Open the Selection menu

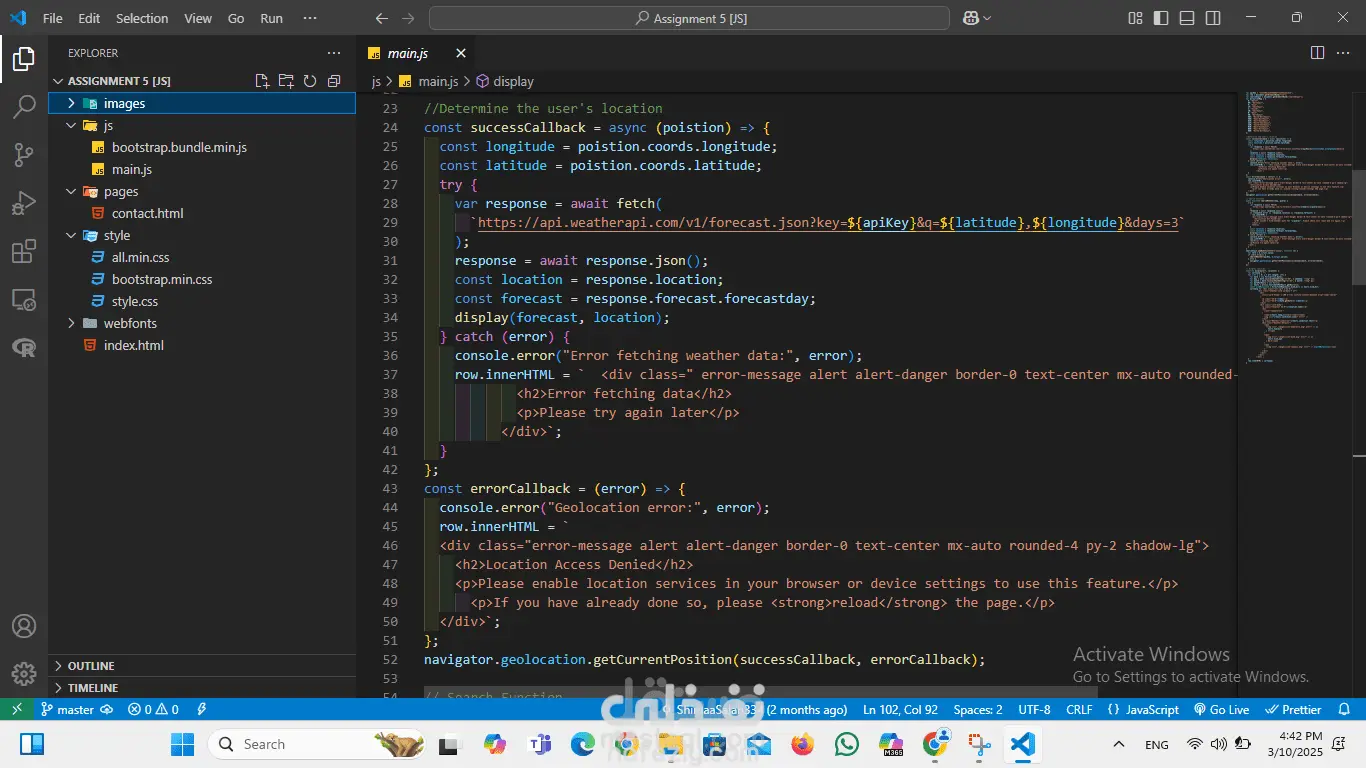142,18
